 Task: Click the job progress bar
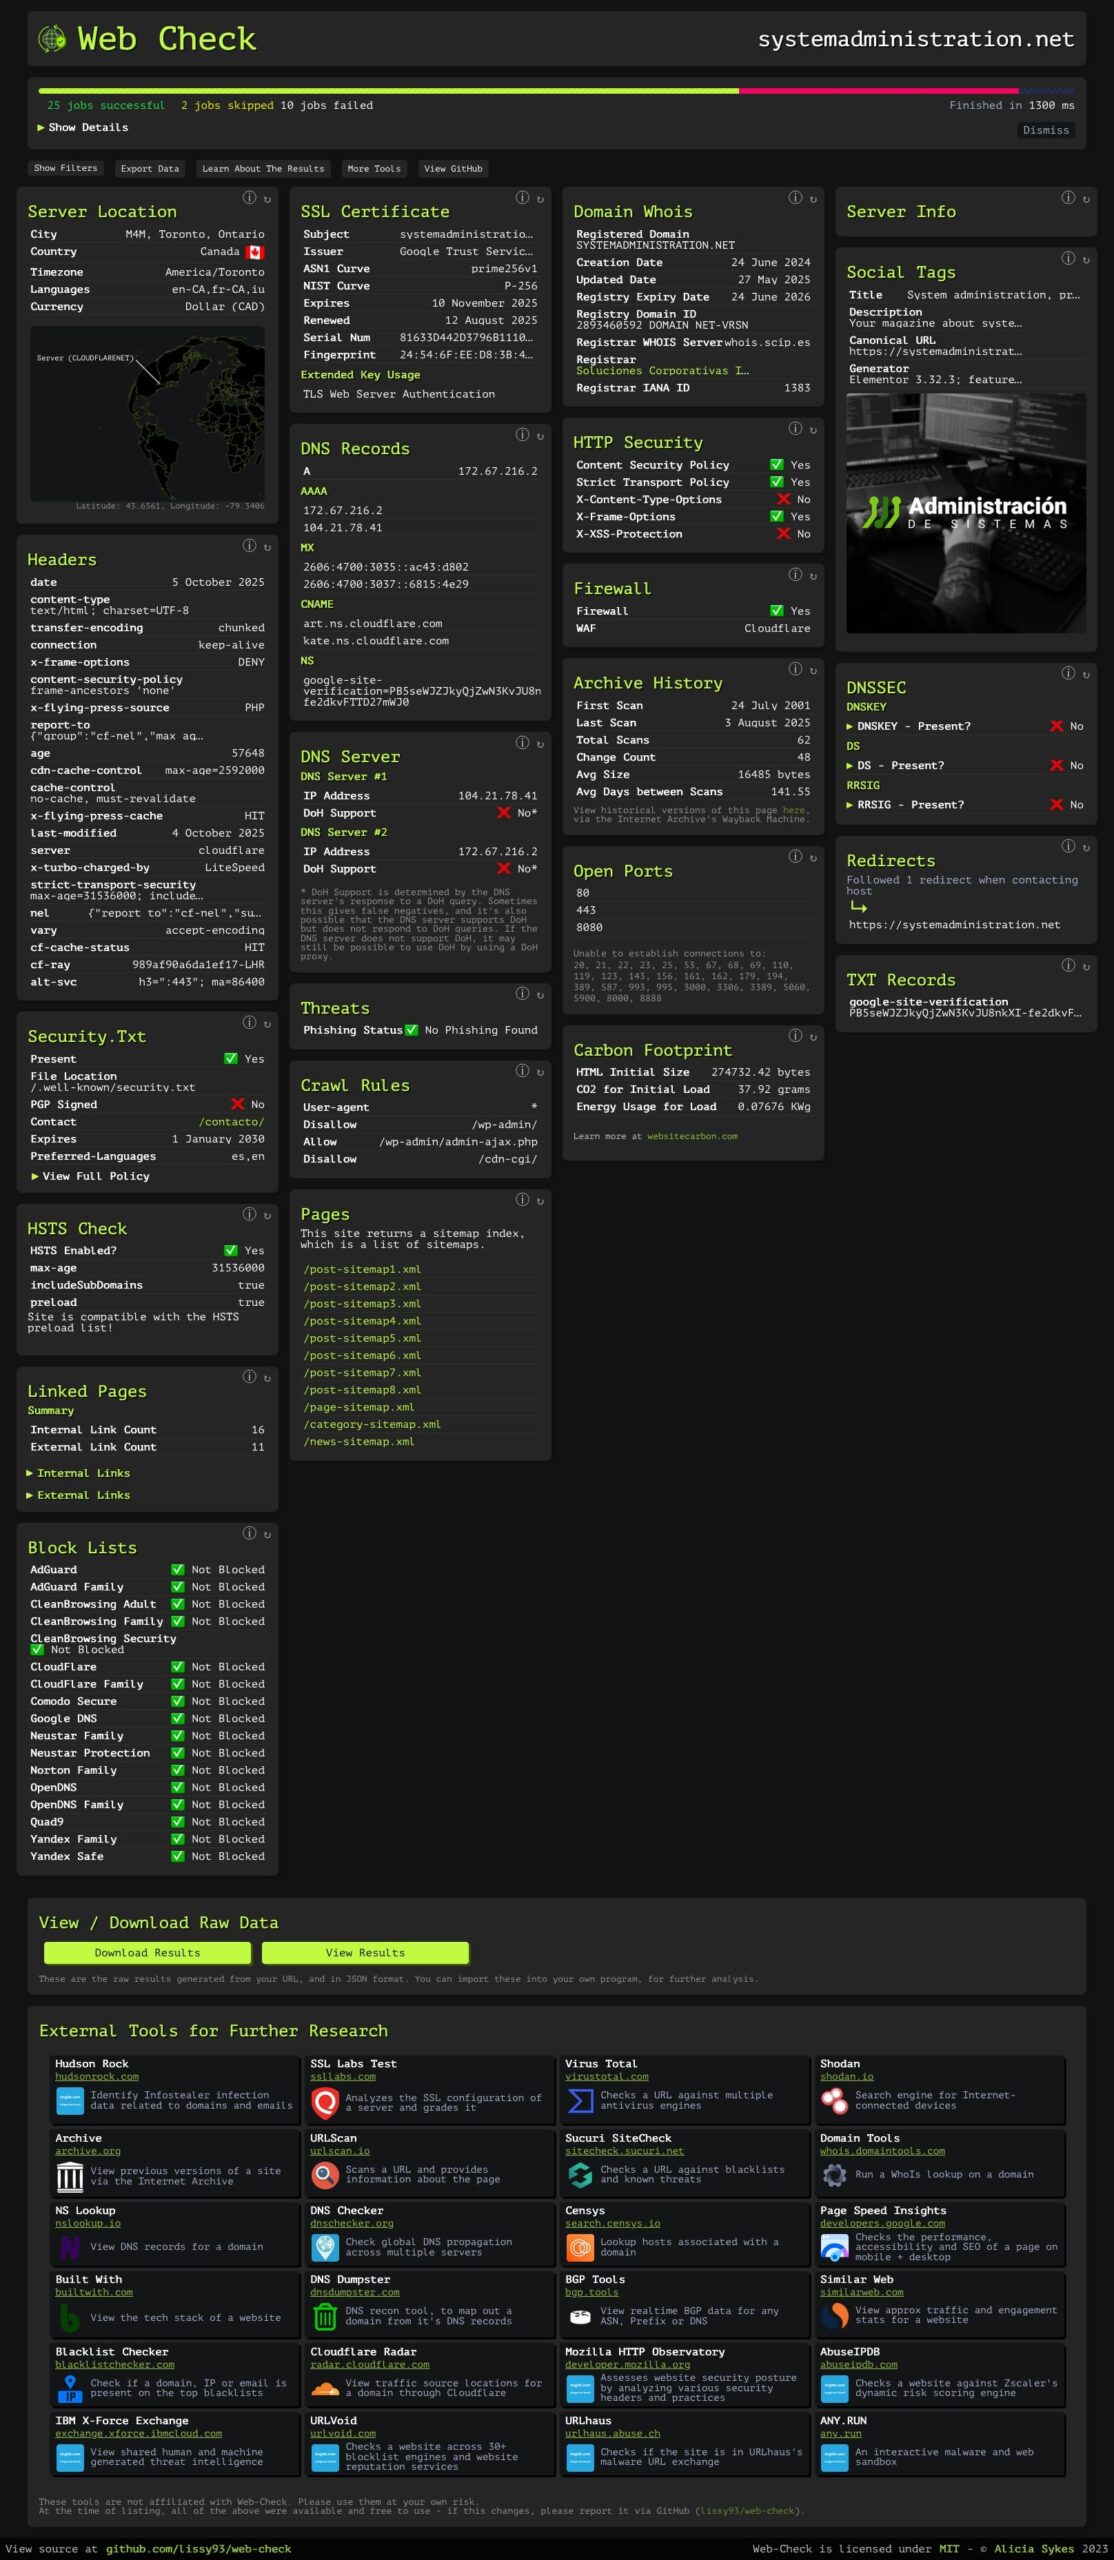556,91
